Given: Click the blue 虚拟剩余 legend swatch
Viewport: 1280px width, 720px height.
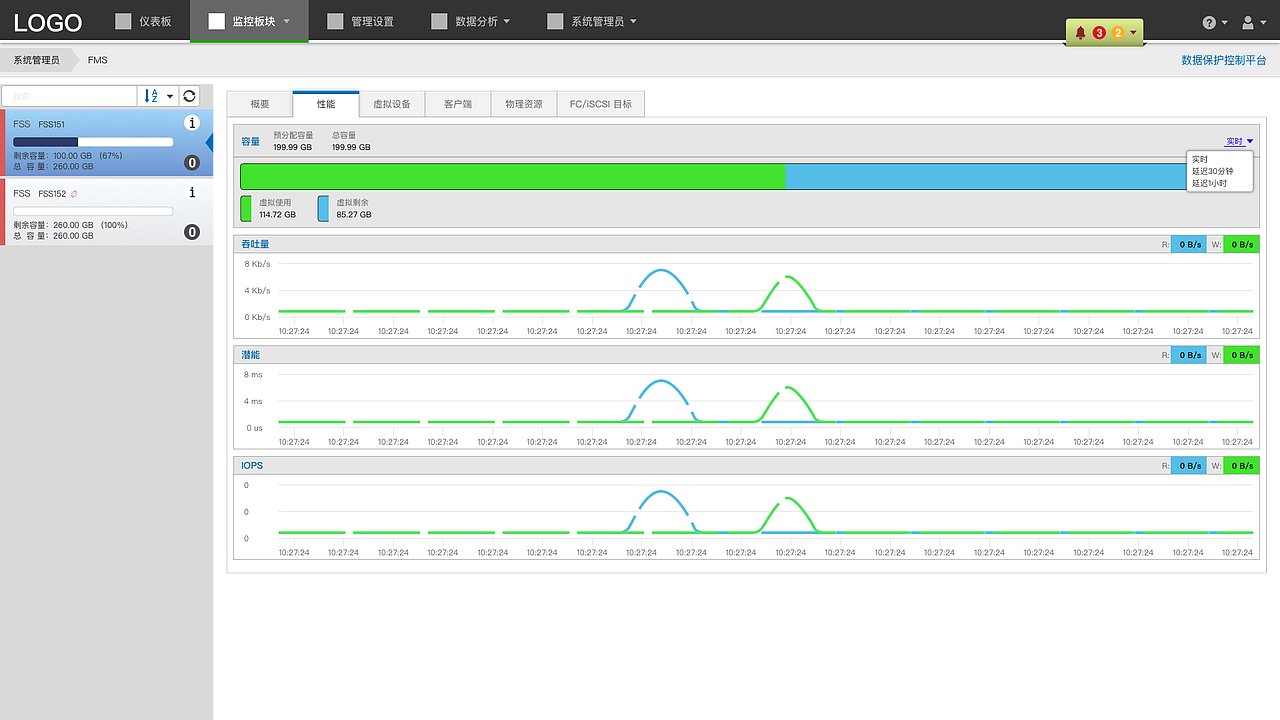Looking at the screenshot, I should 323,209.
